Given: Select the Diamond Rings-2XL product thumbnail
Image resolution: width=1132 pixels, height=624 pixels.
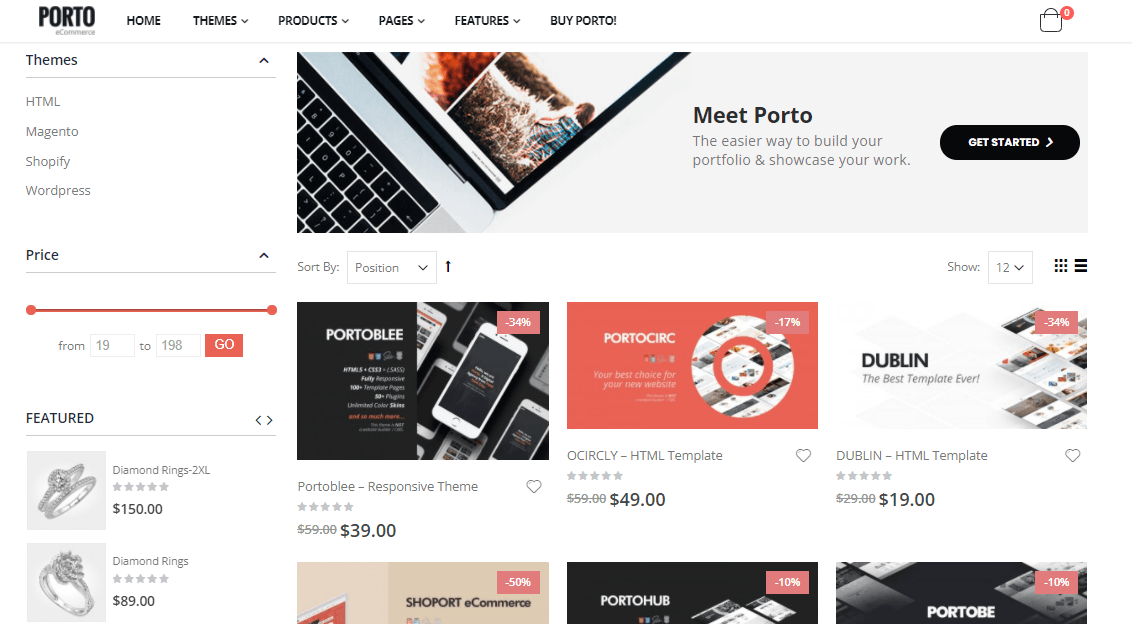Looking at the screenshot, I should [x=66, y=490].
